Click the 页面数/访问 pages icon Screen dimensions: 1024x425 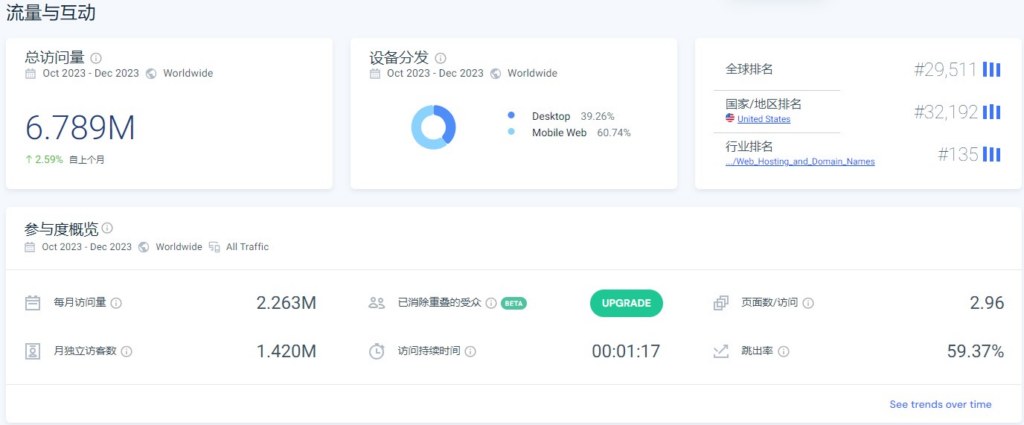(x=721, y=303)
